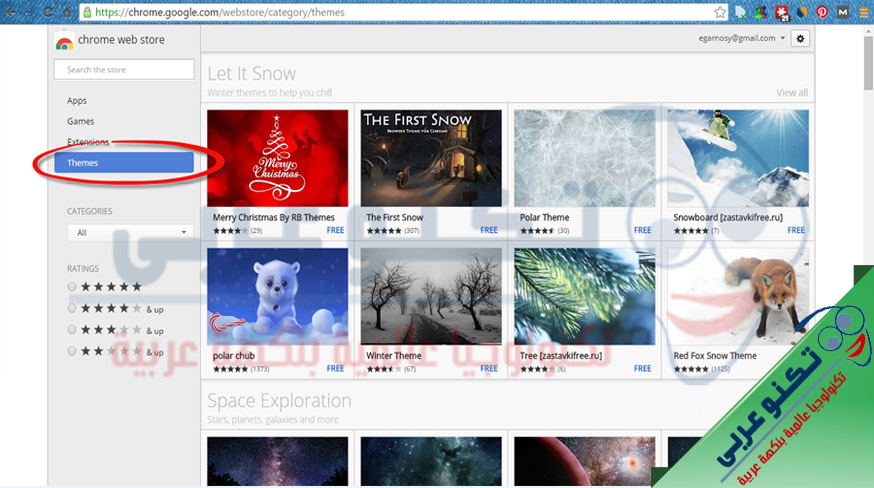The width and height of the screenshot is (874, 488).
Task: Open the Snowboard theme thumbnail
Action: 738,158
